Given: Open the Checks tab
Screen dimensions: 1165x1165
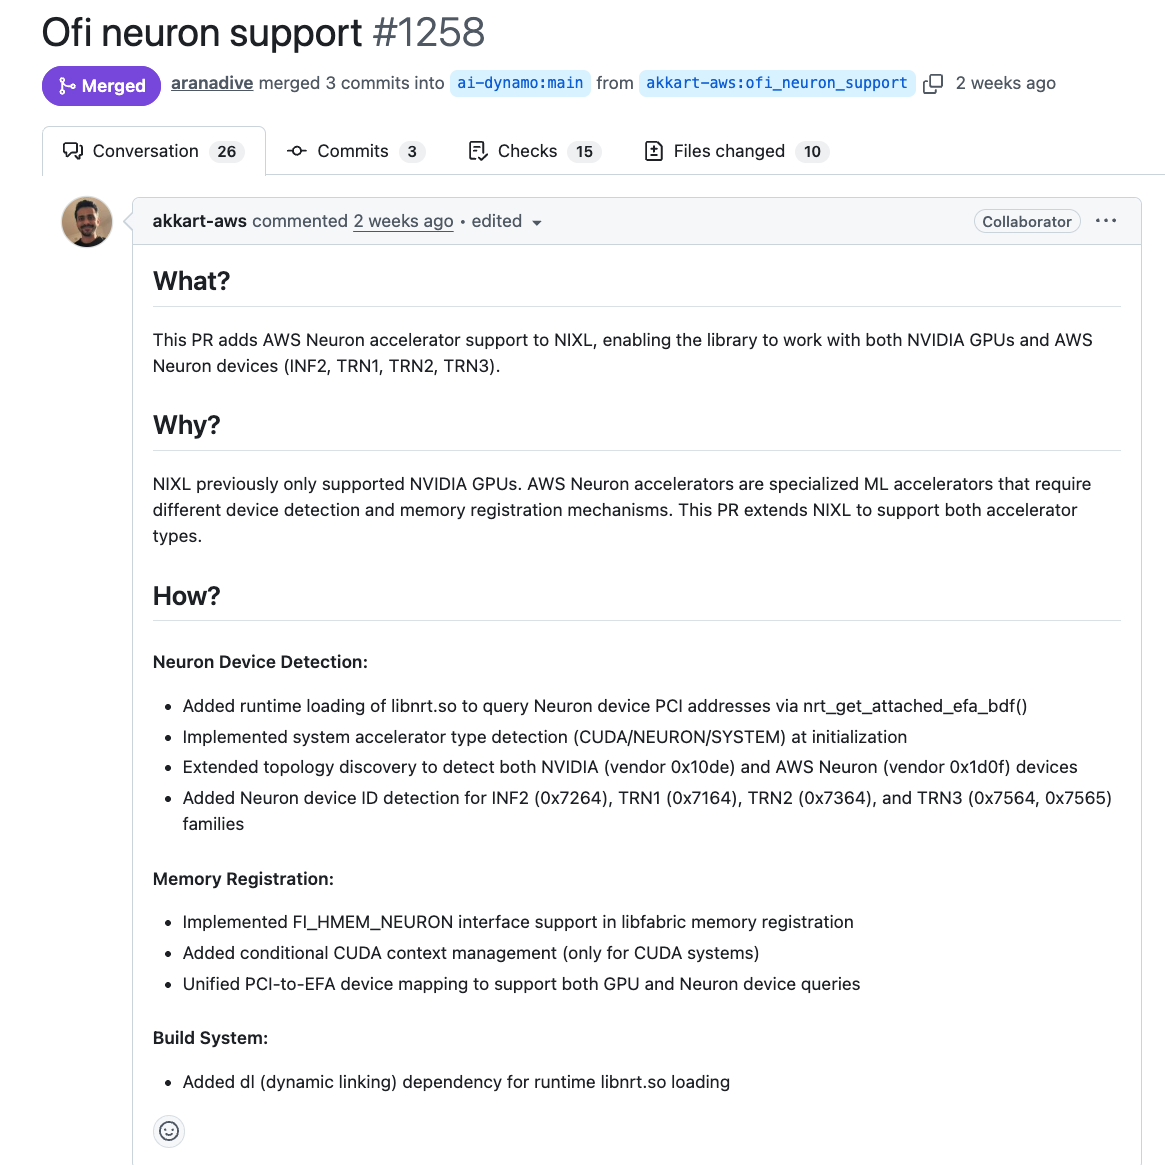Looking at the screenshot, I should point(527,151).
